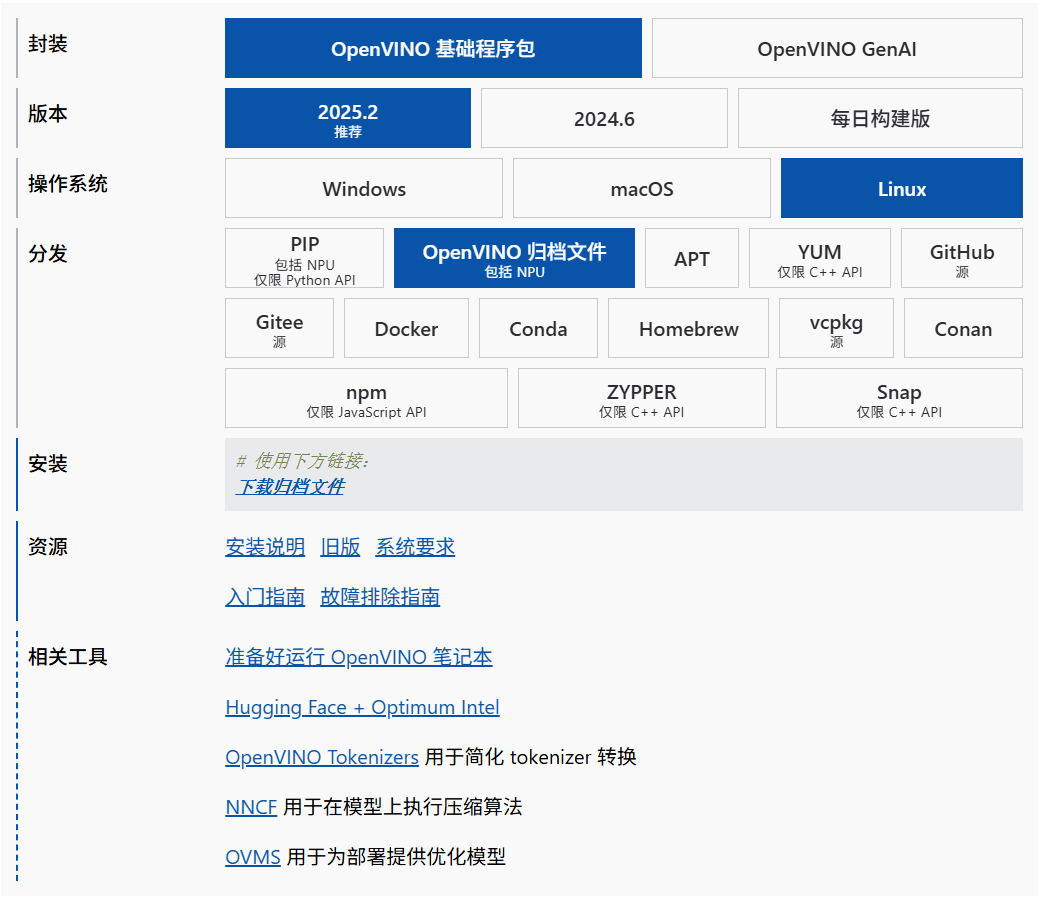Viewport: 1044px width, 913px height.
Task: Select GitHub source distribution
Action: [962, 258]
